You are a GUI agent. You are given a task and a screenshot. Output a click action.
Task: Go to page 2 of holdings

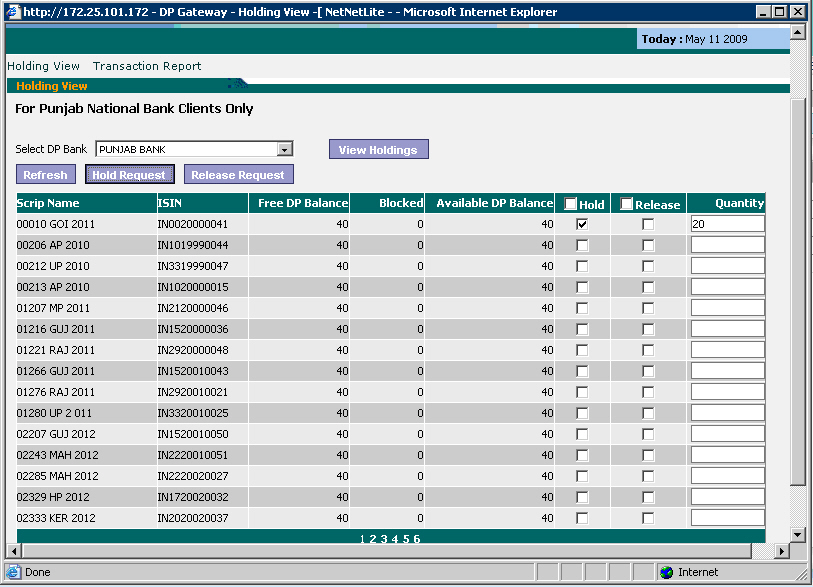point(372,539)
